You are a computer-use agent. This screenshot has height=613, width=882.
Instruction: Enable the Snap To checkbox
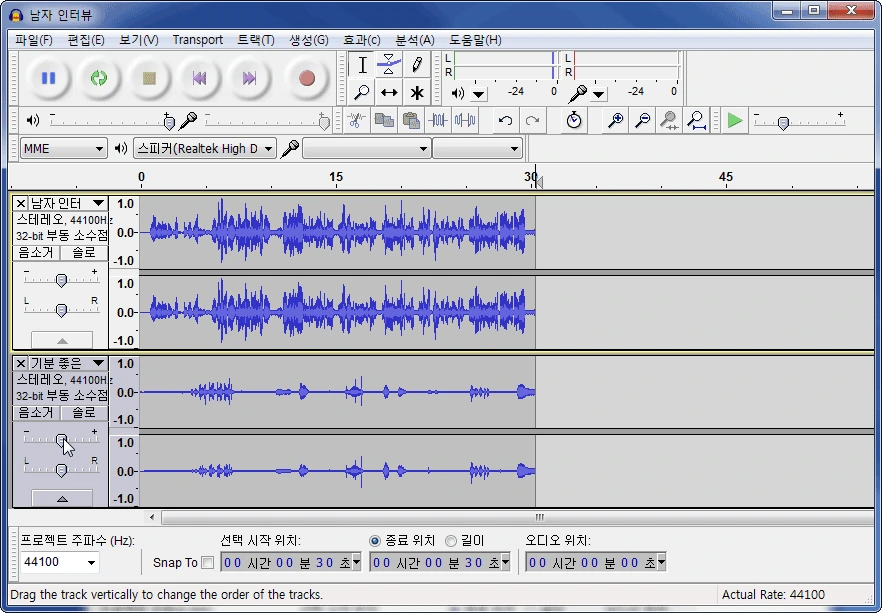pyautogui.click(x=208, y=562)
